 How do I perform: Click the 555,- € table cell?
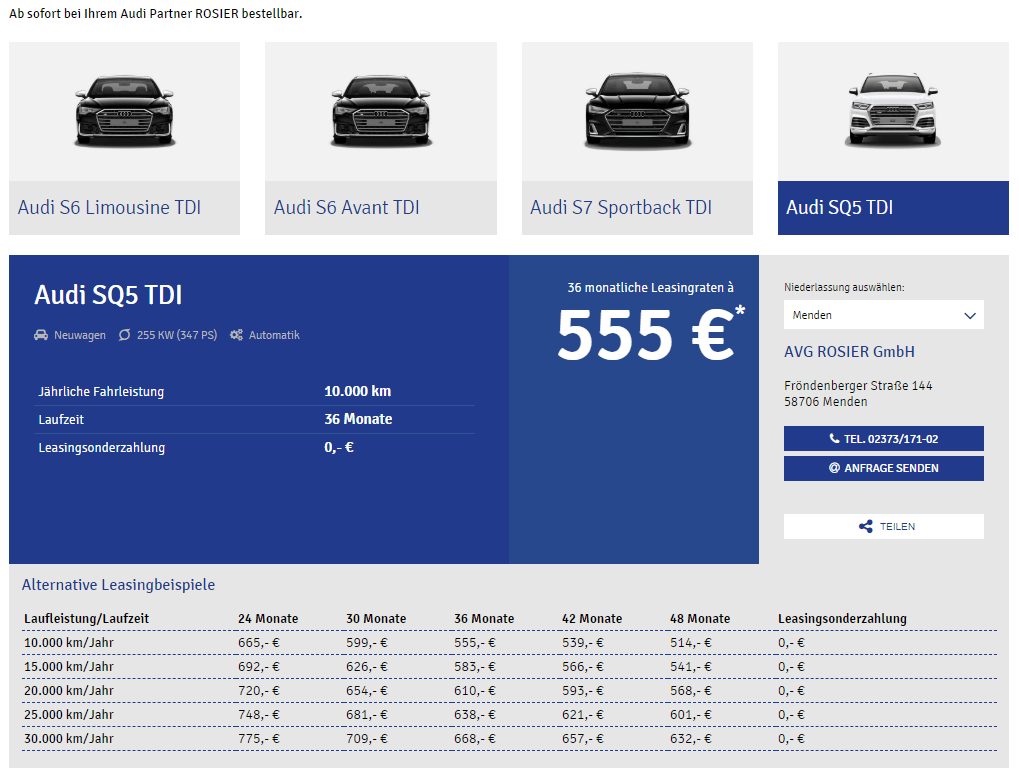(474, 643)
